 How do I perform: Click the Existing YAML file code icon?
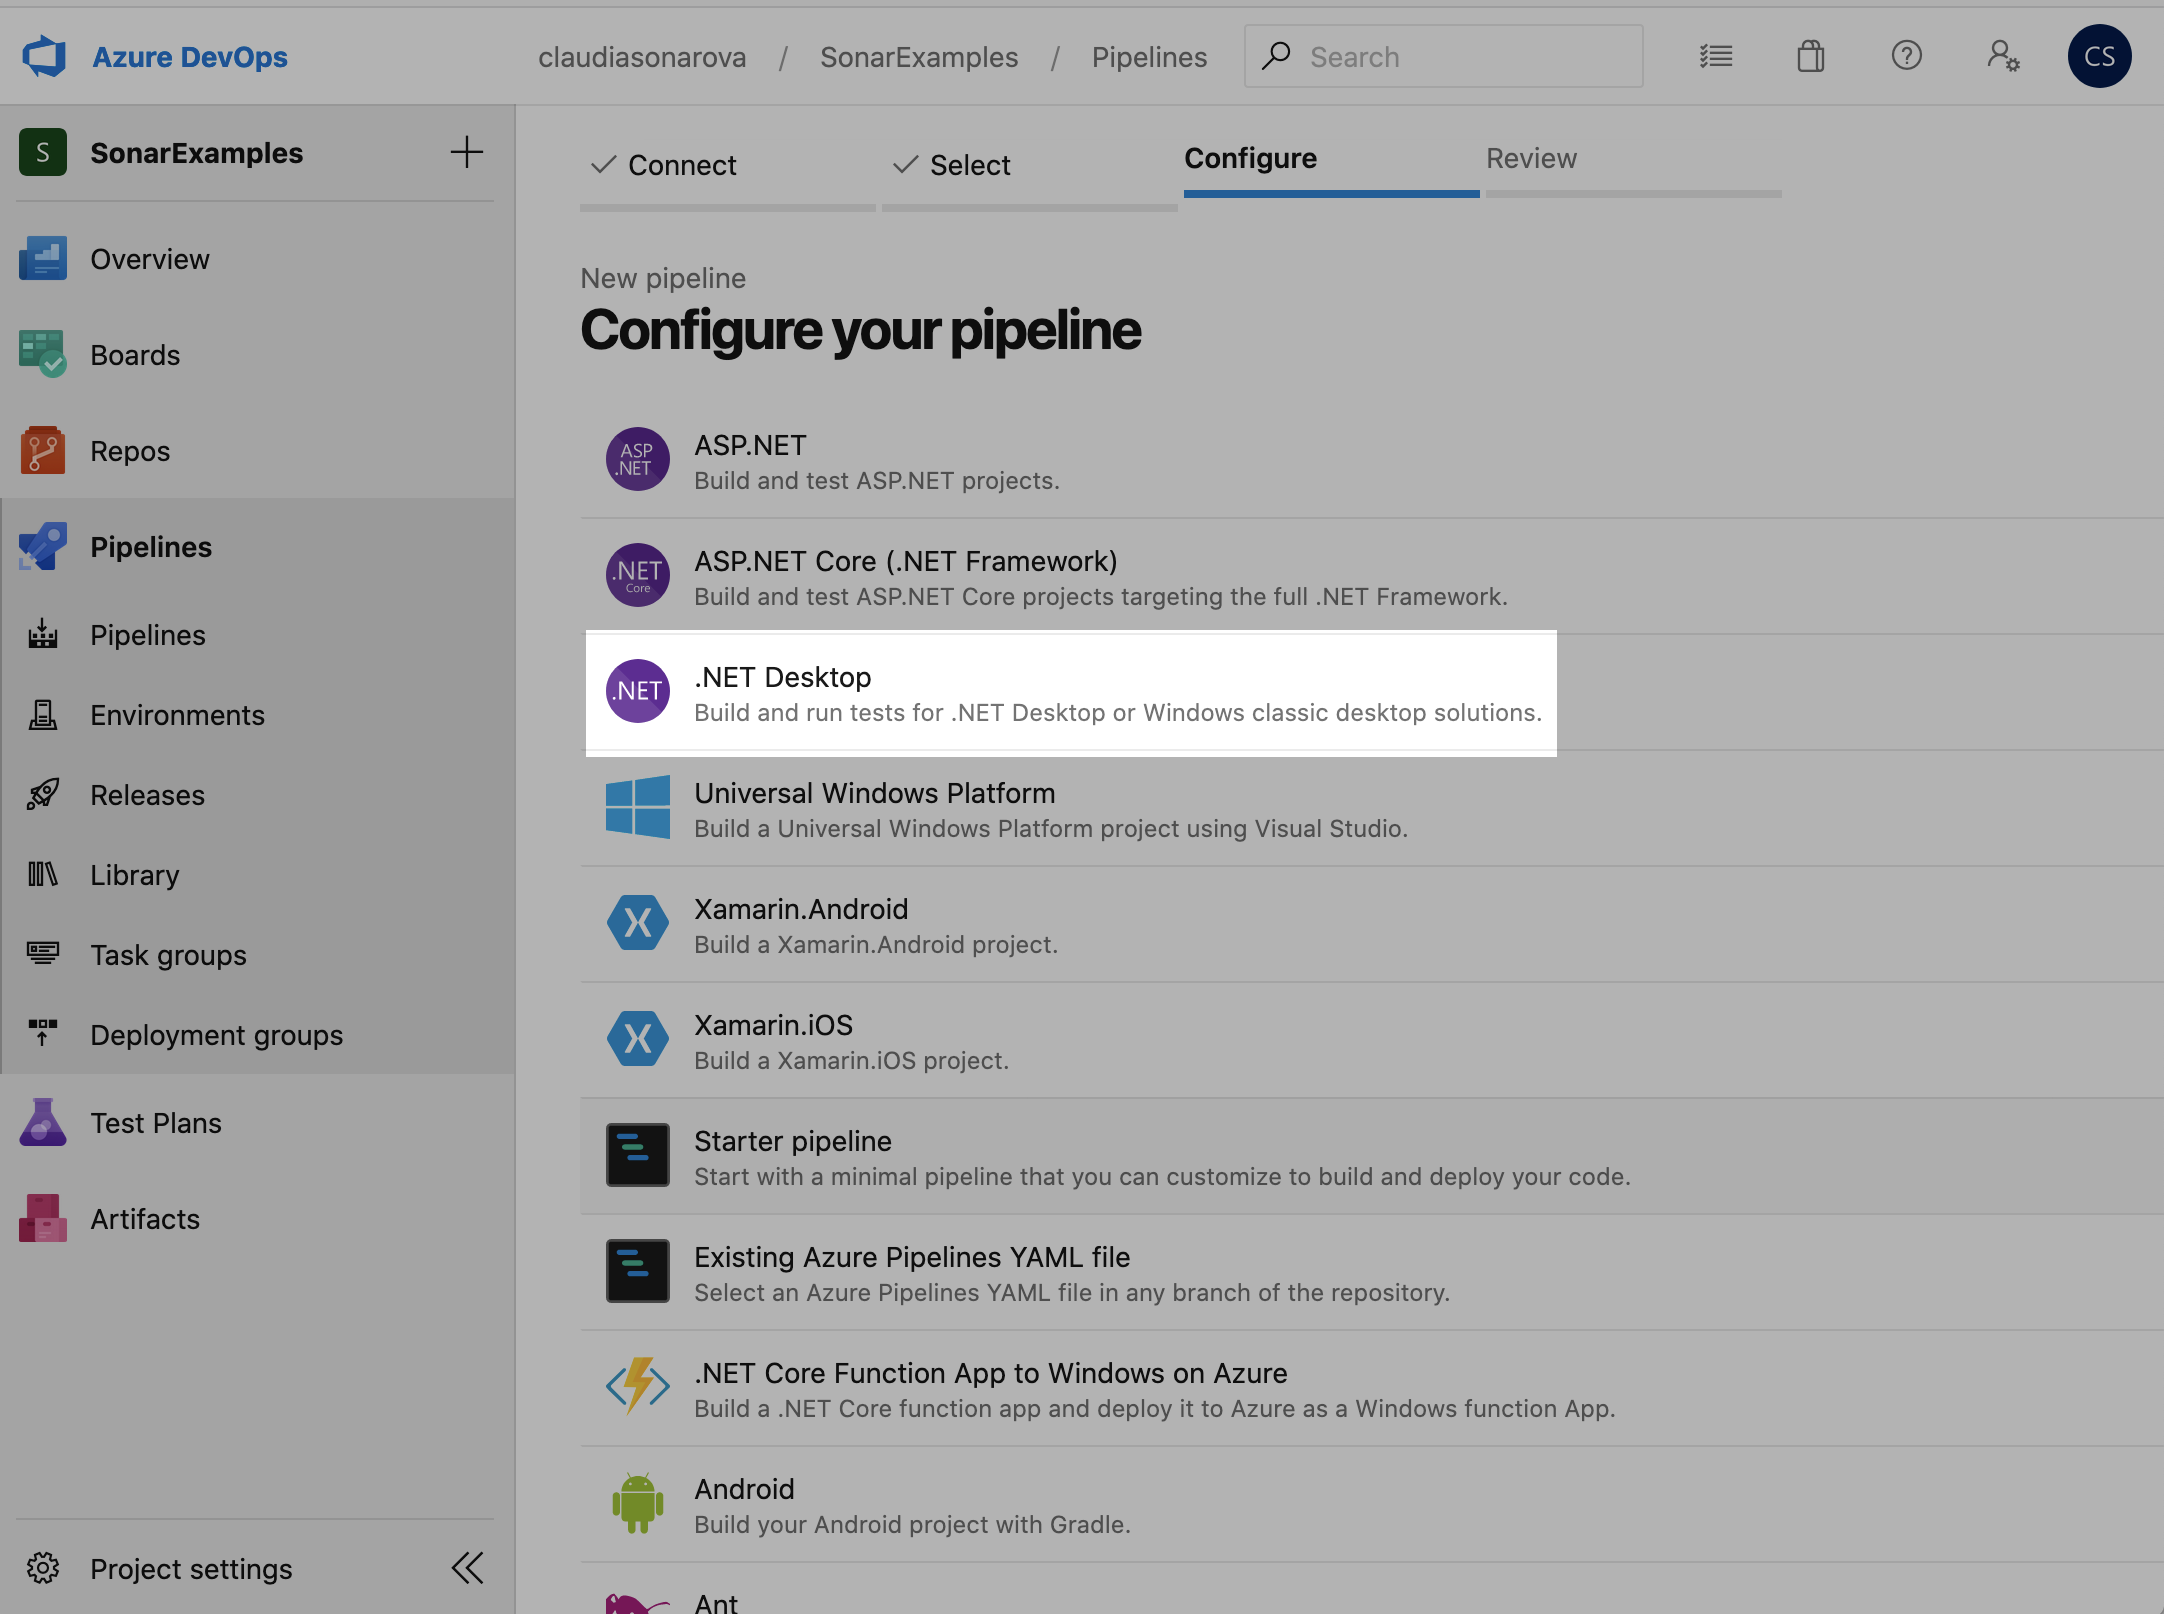tap(638, 1271)
